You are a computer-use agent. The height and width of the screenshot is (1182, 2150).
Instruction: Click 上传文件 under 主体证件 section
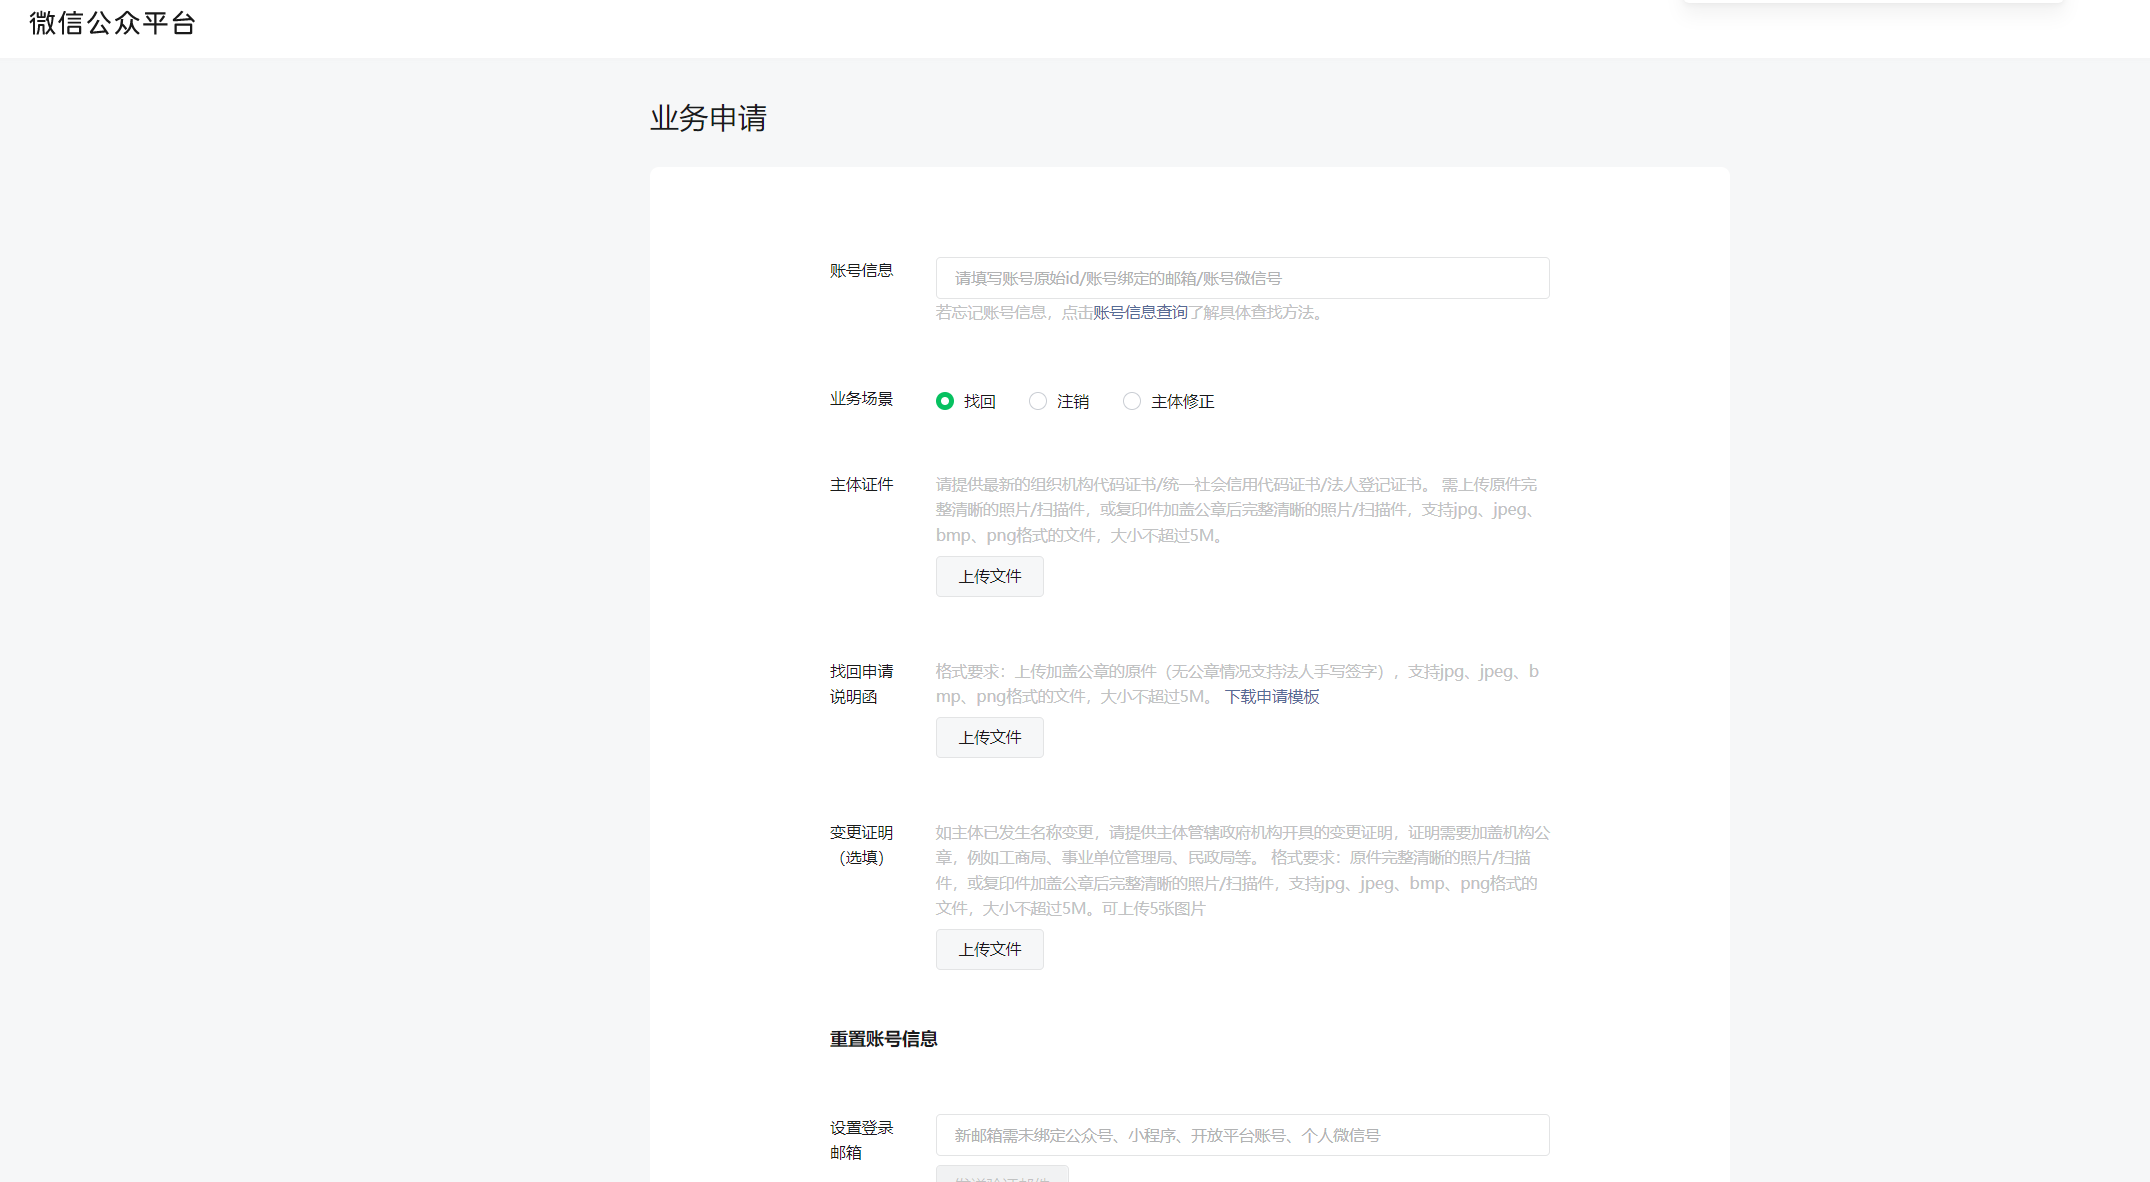click(989, 577)
